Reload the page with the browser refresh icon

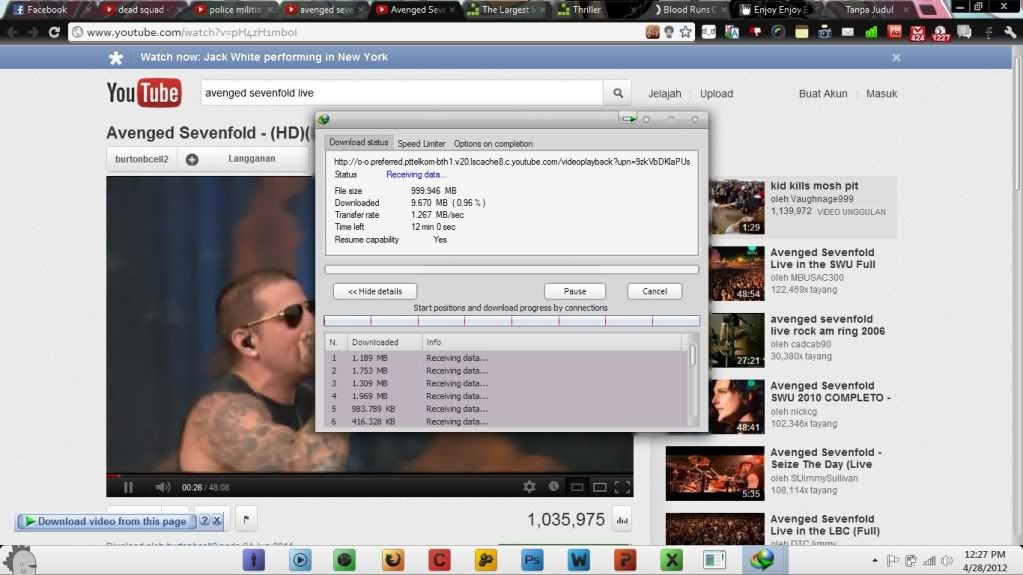[x=54, y=32]
